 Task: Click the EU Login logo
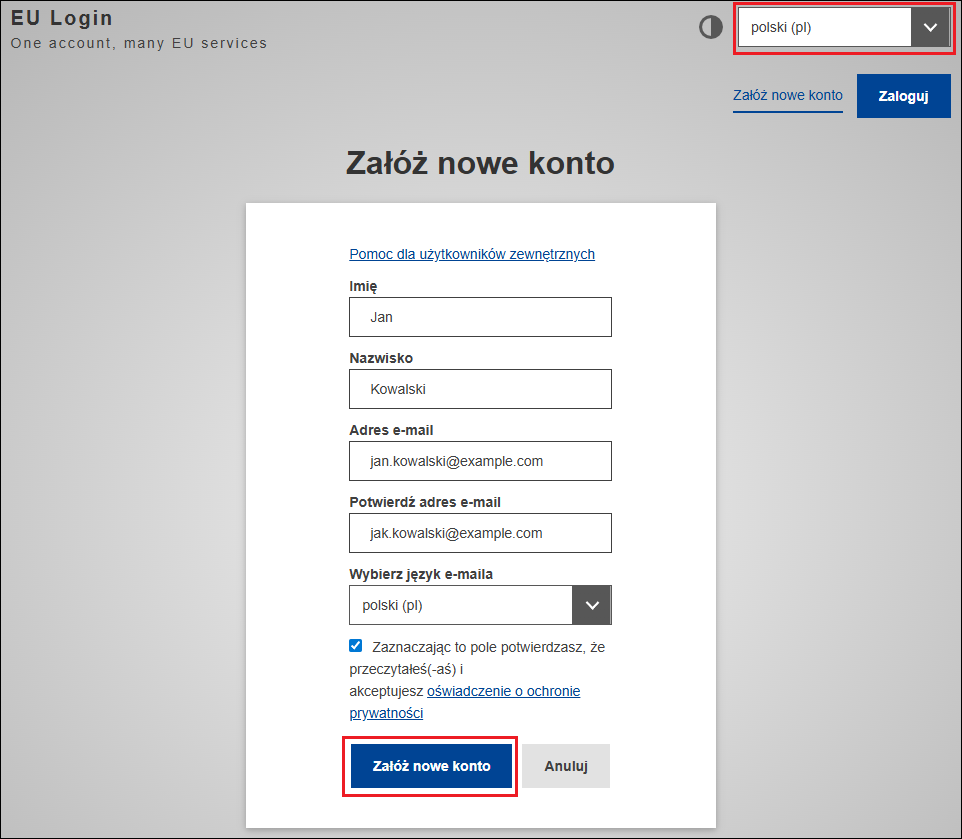click(x=62, y=17)
